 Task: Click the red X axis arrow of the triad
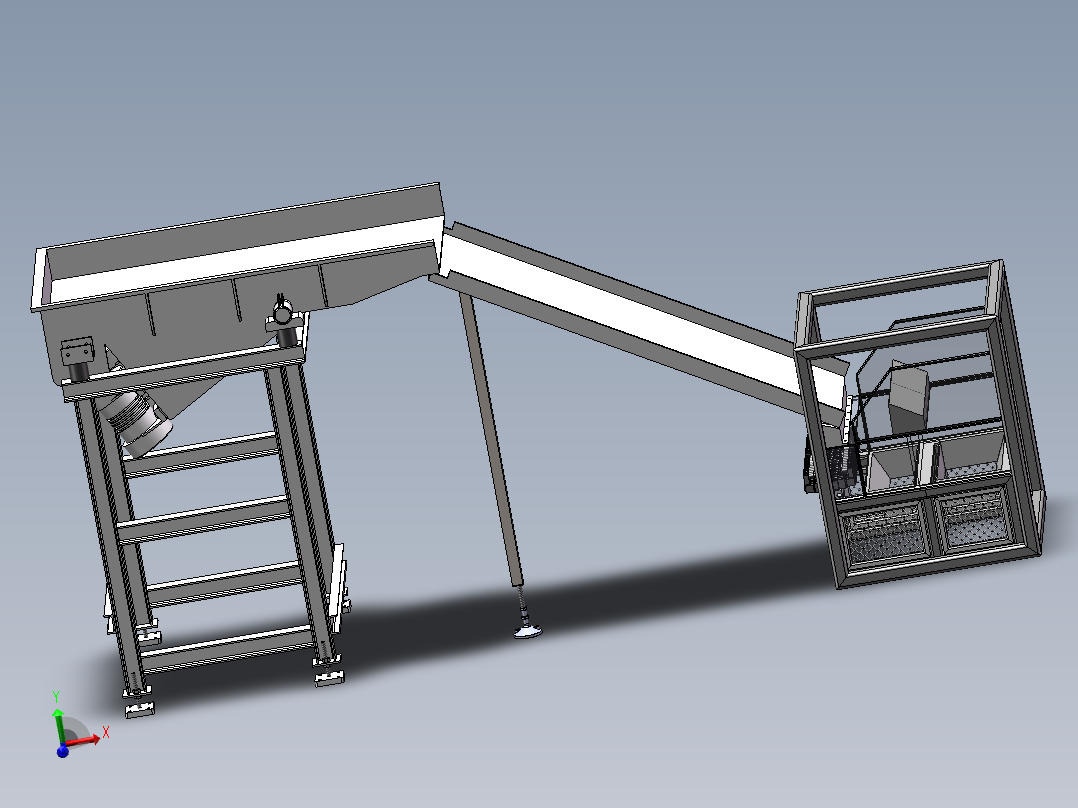(x=84, y=741)
